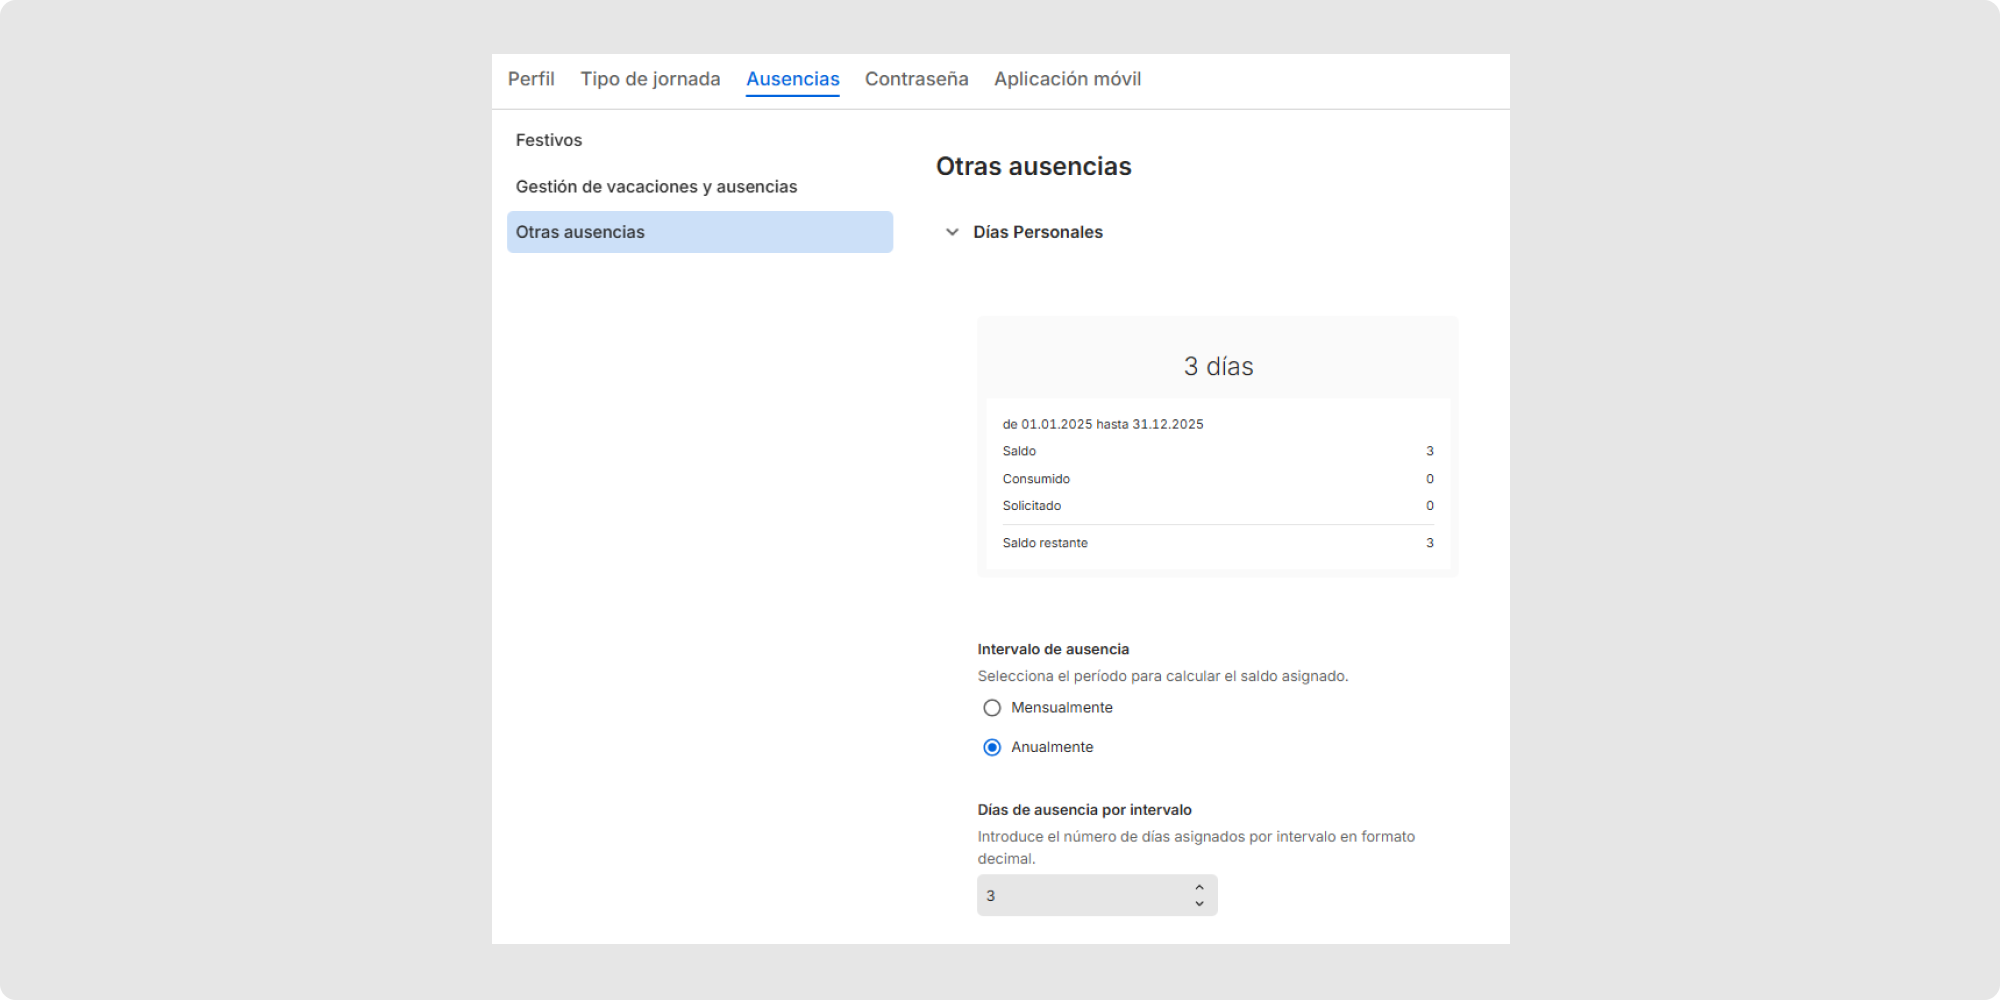This screenshot has height=1000, width=2000.
Task: Open Gestión de vacaciones y ausencias
Action: pyautogui.click(x=656, y=187)
